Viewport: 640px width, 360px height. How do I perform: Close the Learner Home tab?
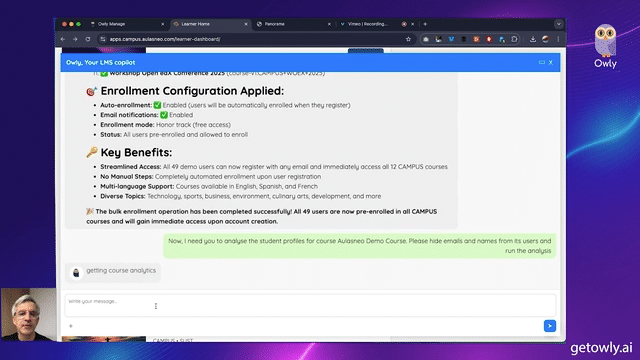tap(246, 24)
